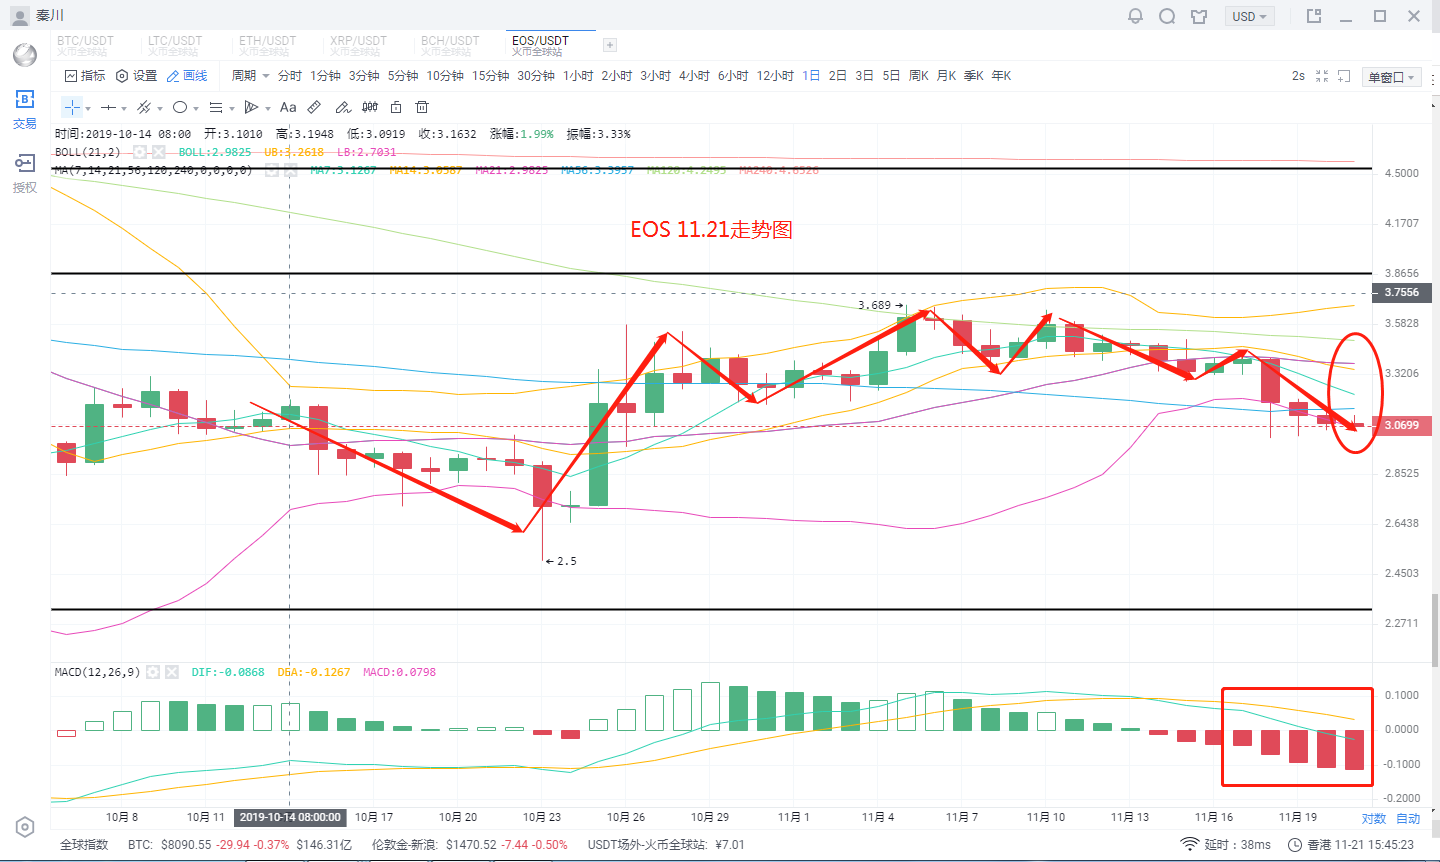Switch to BCH/USDT tab
The width and height of the screenshot is (1440, 862).
pos(449,45)
